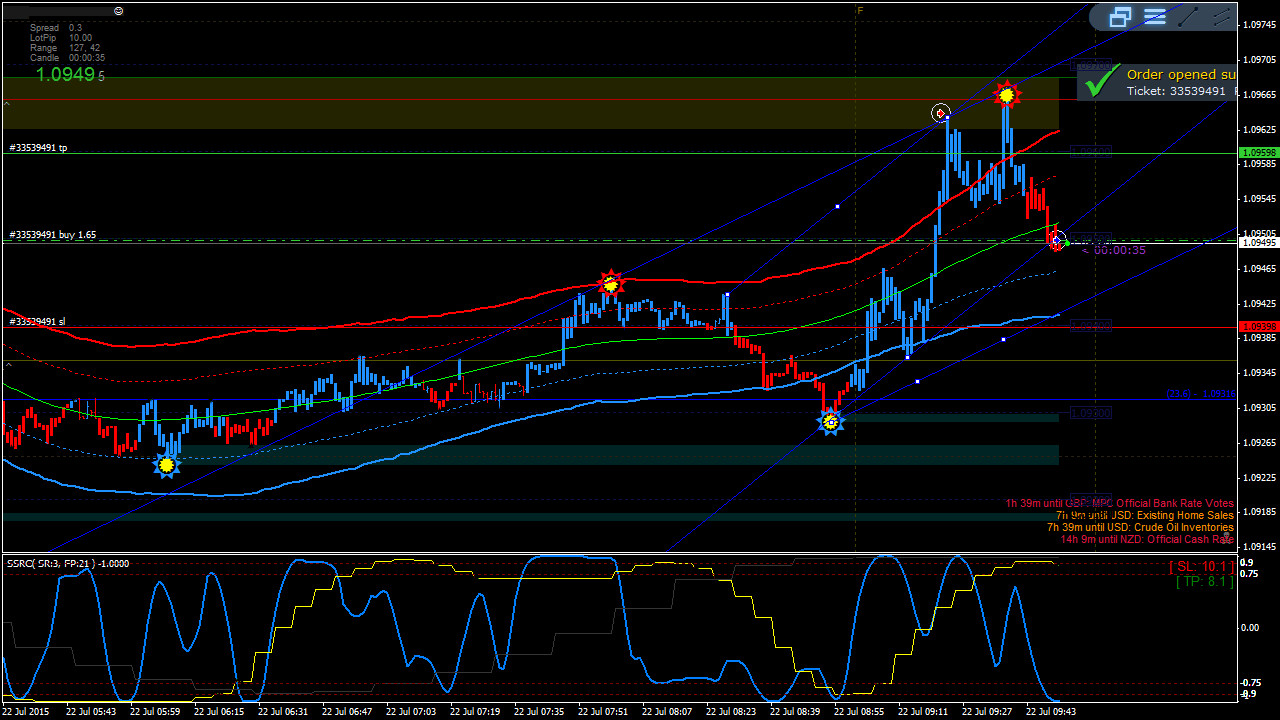Click the green TP: 8.1 readout
1280x720 pixels.
(x=1205, y=581)
